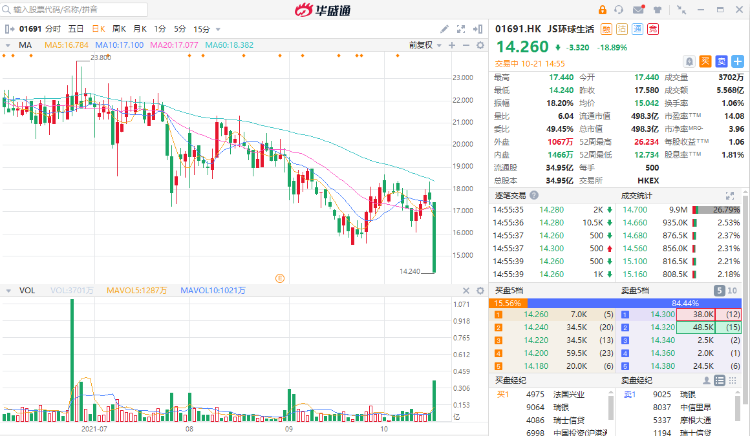Open VOL panel settings gear
Viewport: 750px width, 436px height.
click(480, 290)
